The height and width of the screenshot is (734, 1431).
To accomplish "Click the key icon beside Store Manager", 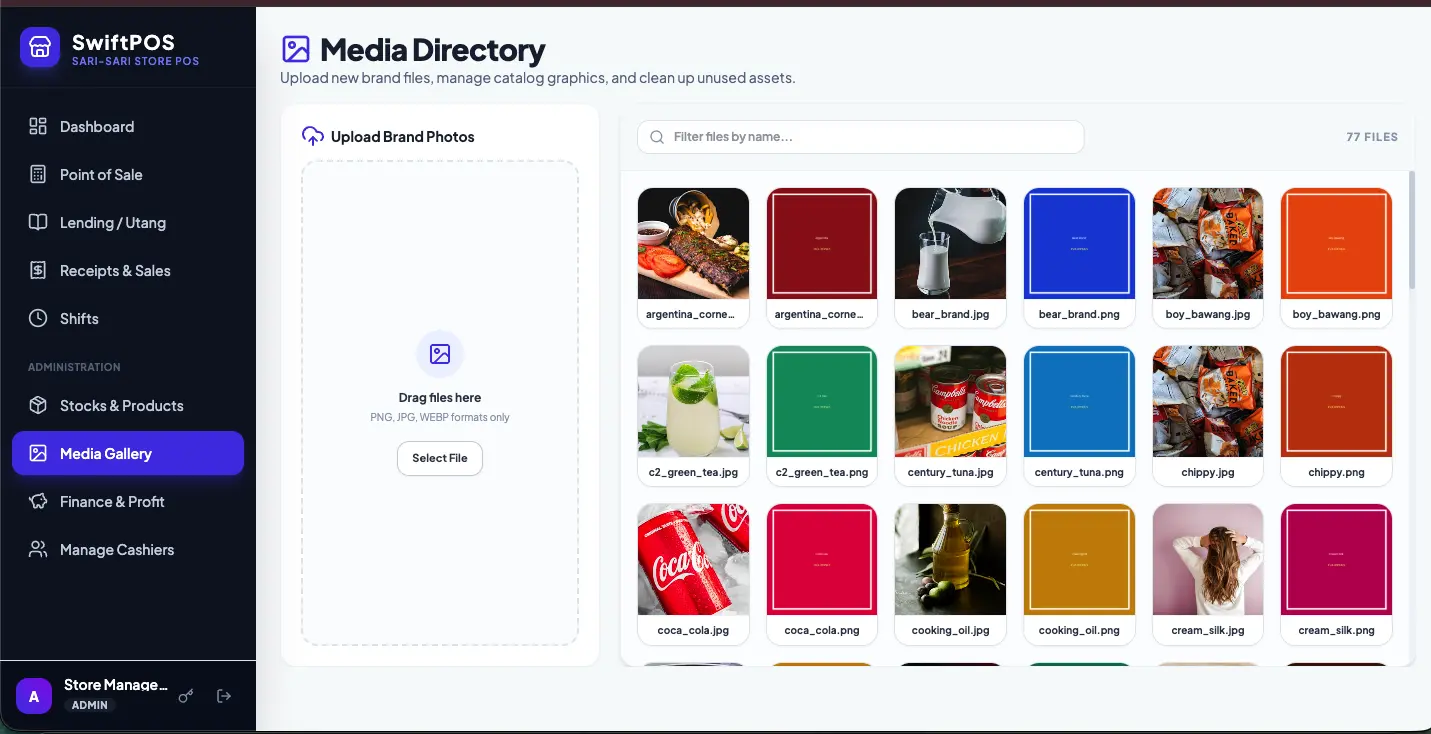I will coord(186,696).
